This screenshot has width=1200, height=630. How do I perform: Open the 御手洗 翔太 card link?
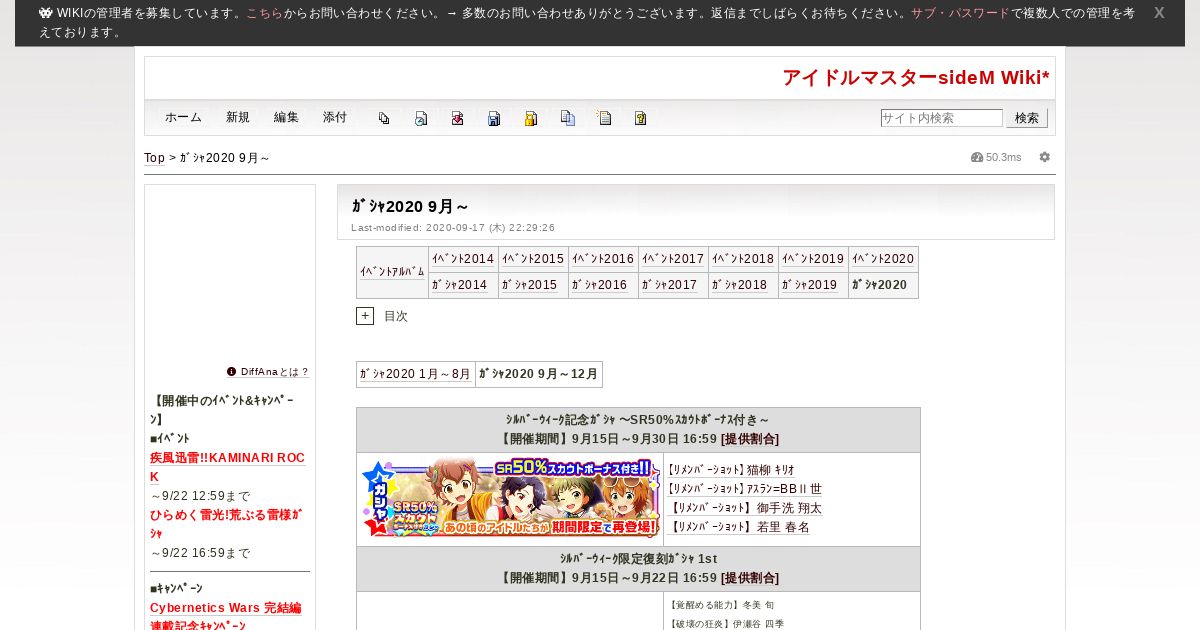(x=745, y=508)
